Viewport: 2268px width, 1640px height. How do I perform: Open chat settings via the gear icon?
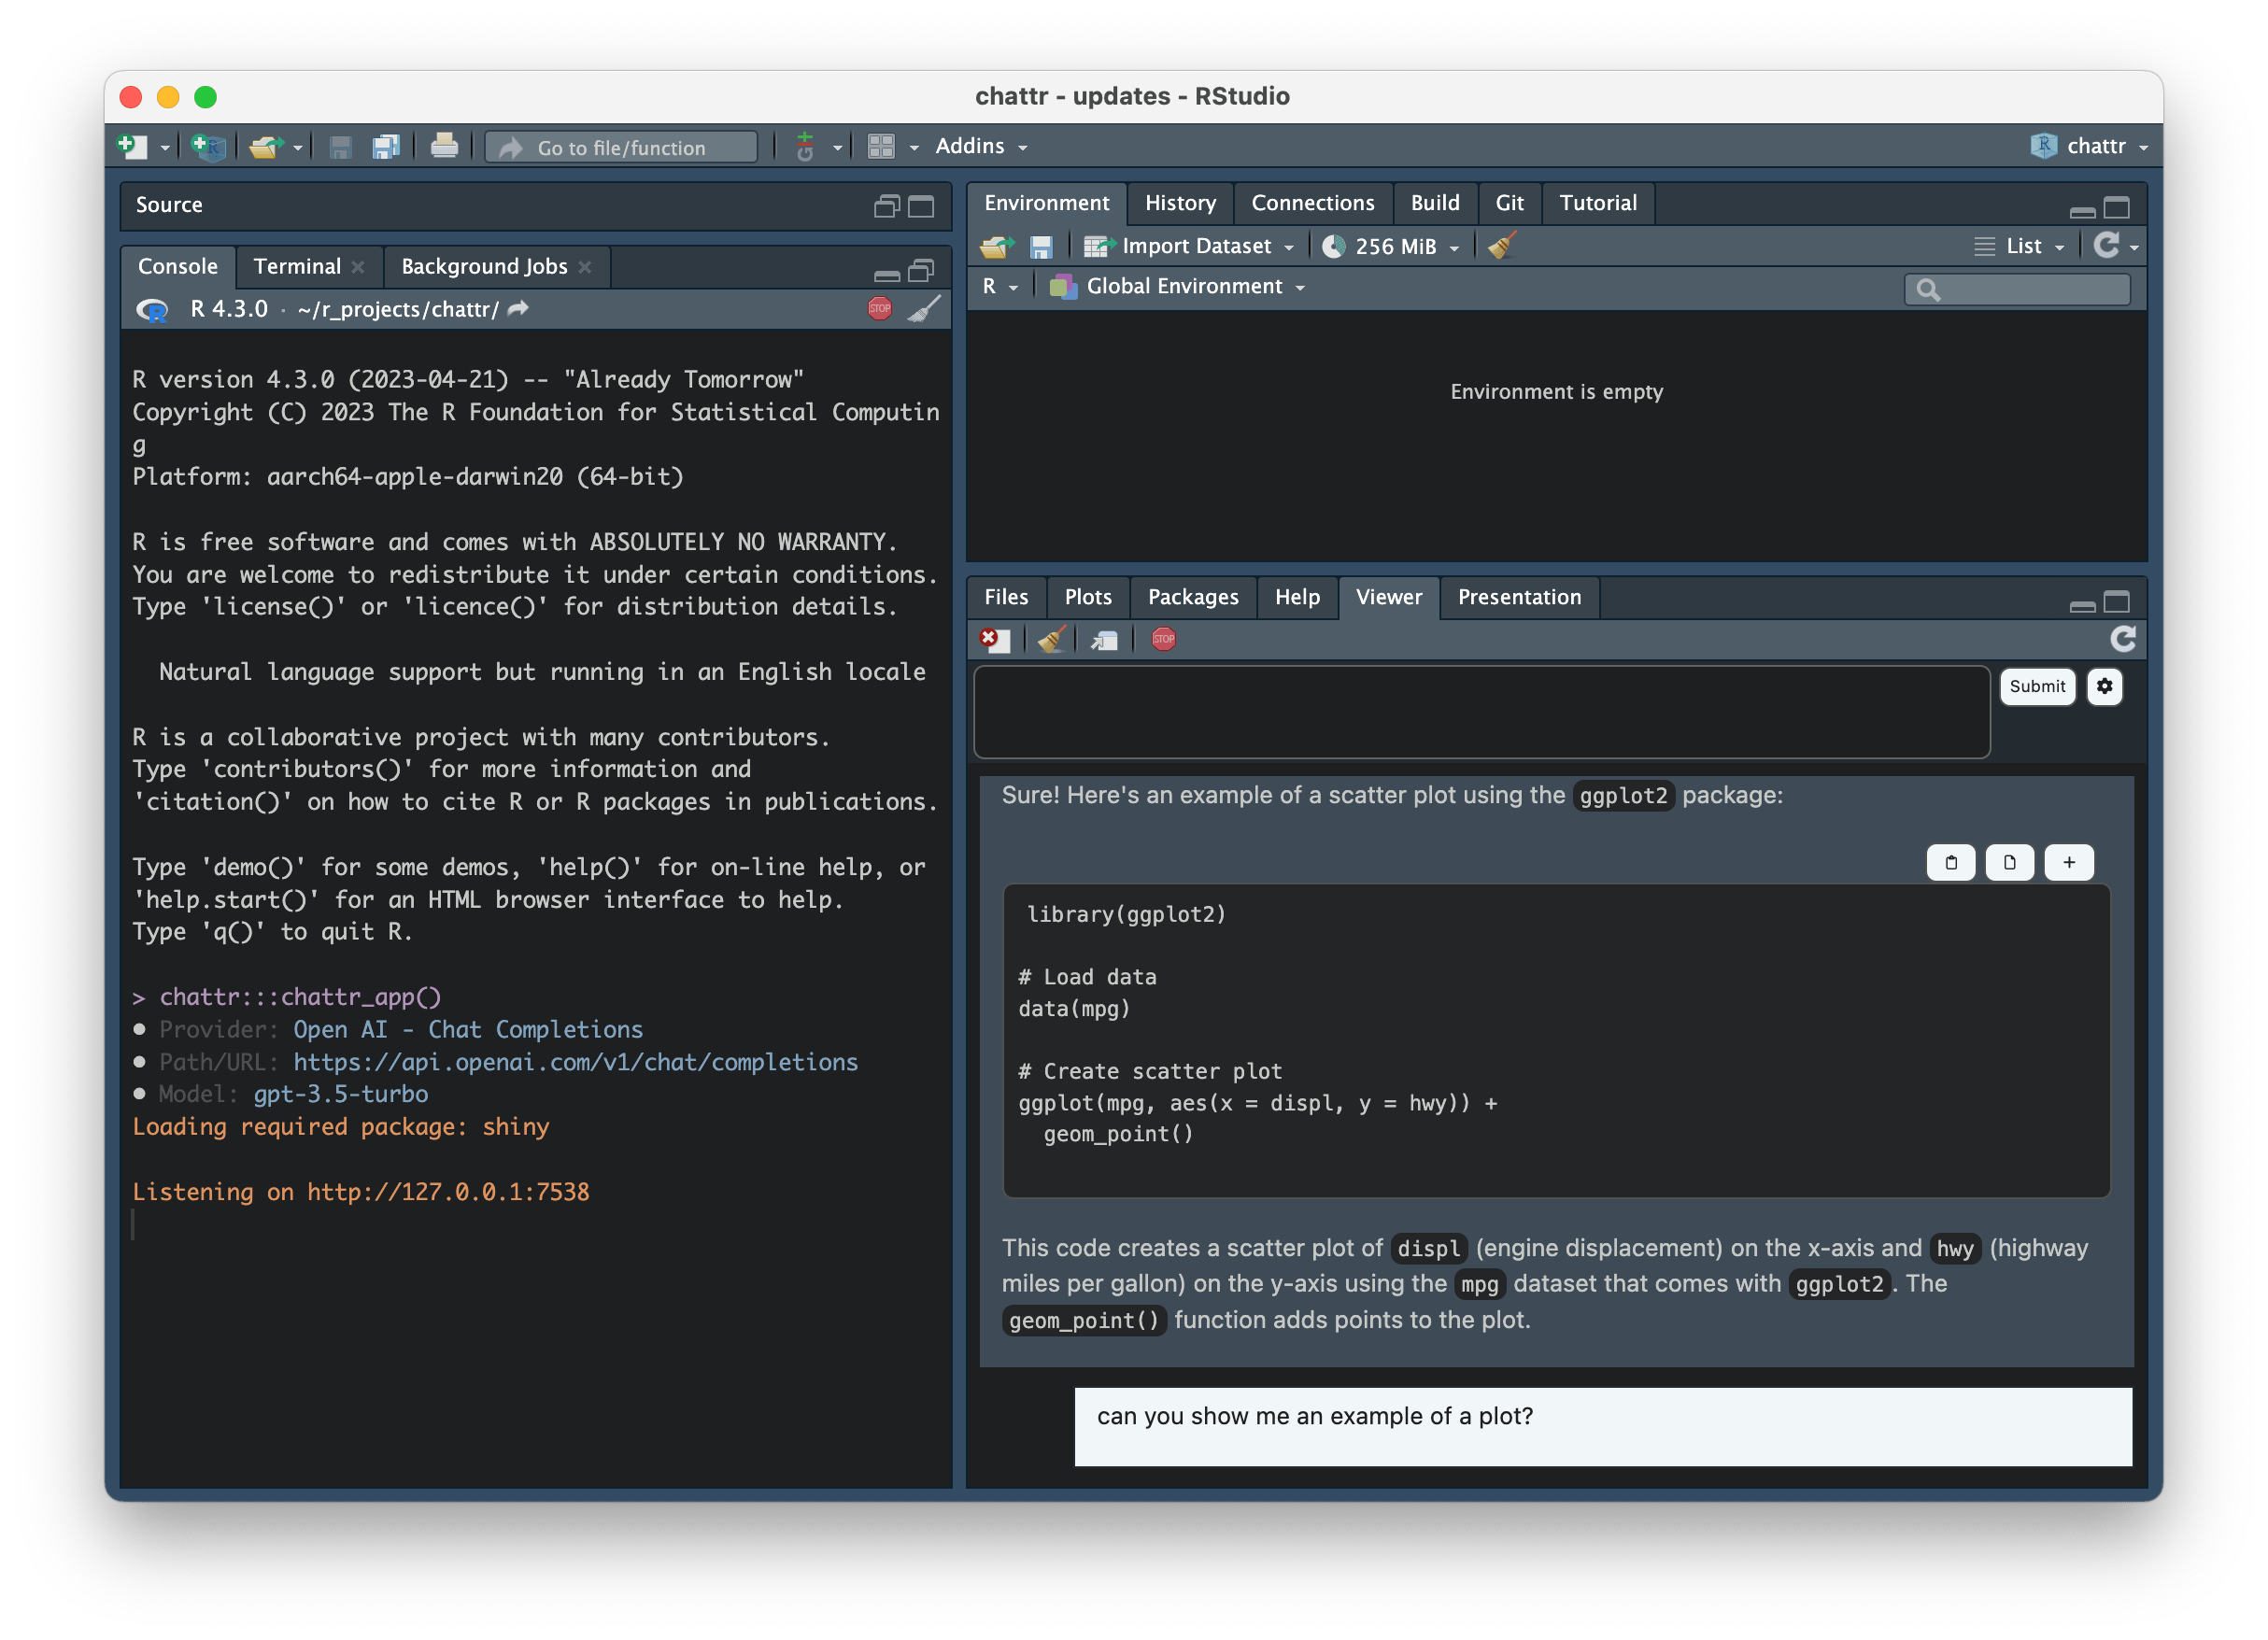point(2105,687)
